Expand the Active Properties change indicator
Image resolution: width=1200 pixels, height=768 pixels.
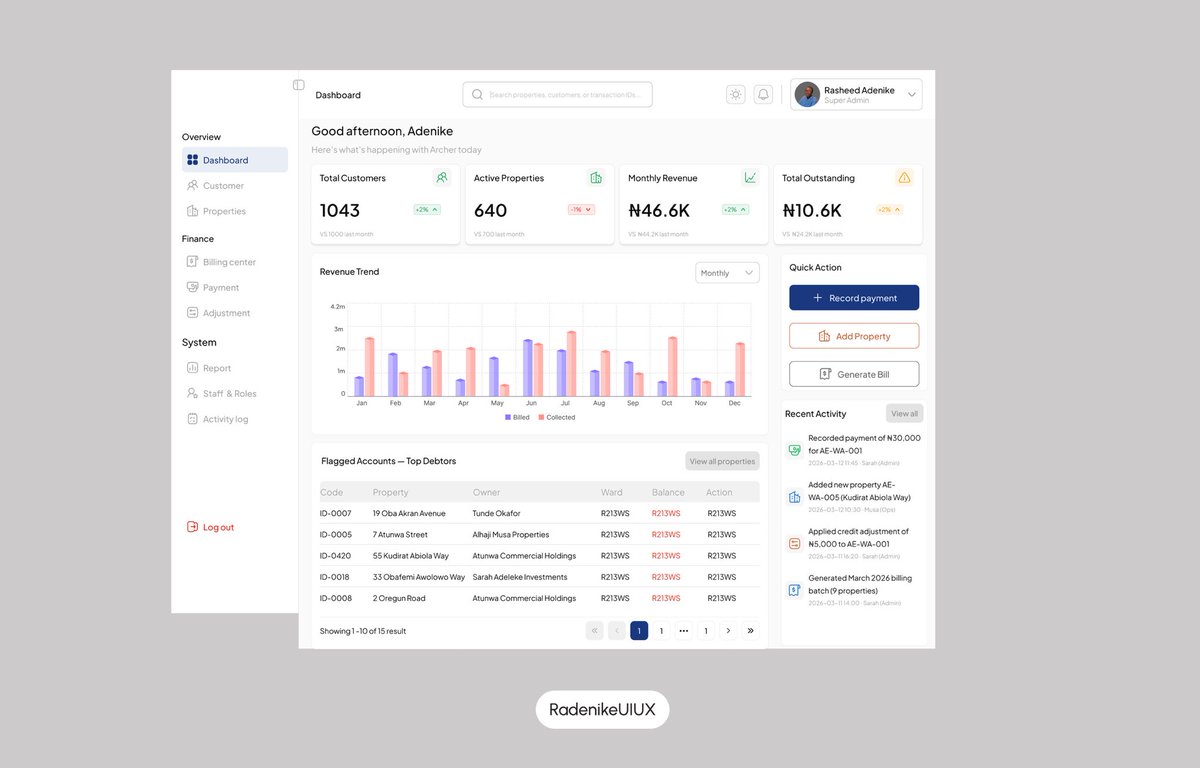click(583, 211)
